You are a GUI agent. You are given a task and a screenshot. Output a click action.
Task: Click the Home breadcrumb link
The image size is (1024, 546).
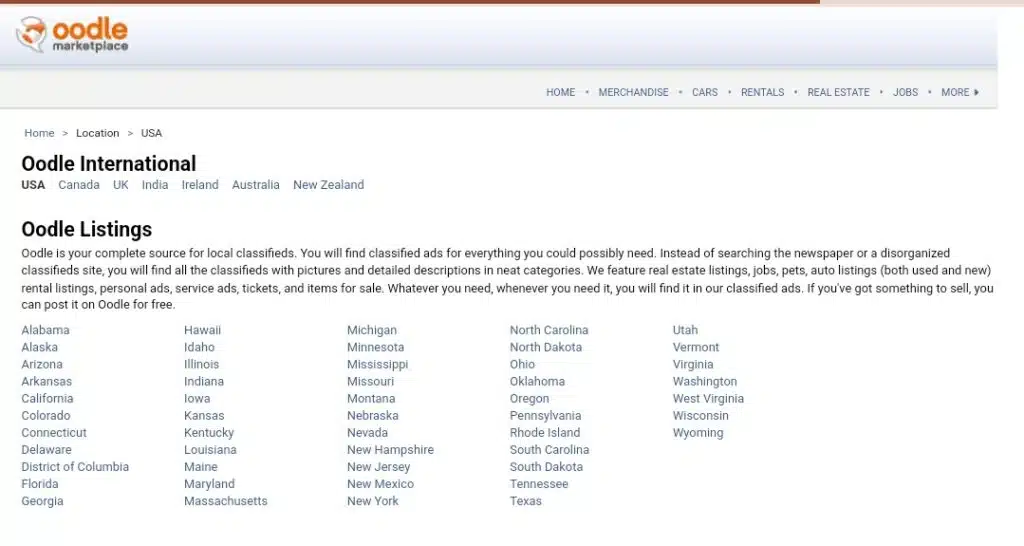(39, 133)
